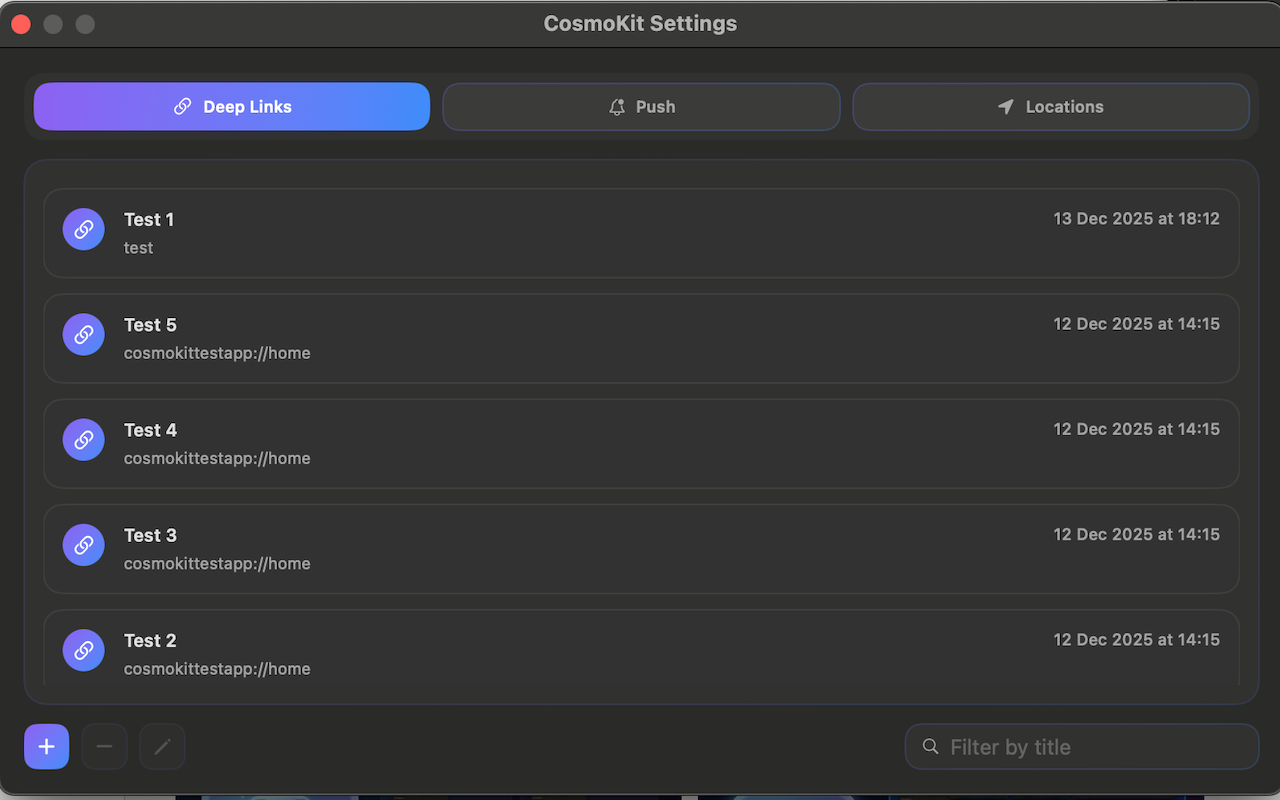The width and height of the screenshot is (1280, 800).
Task: Click the link icon beside Test 3
Action: point(84,545)
